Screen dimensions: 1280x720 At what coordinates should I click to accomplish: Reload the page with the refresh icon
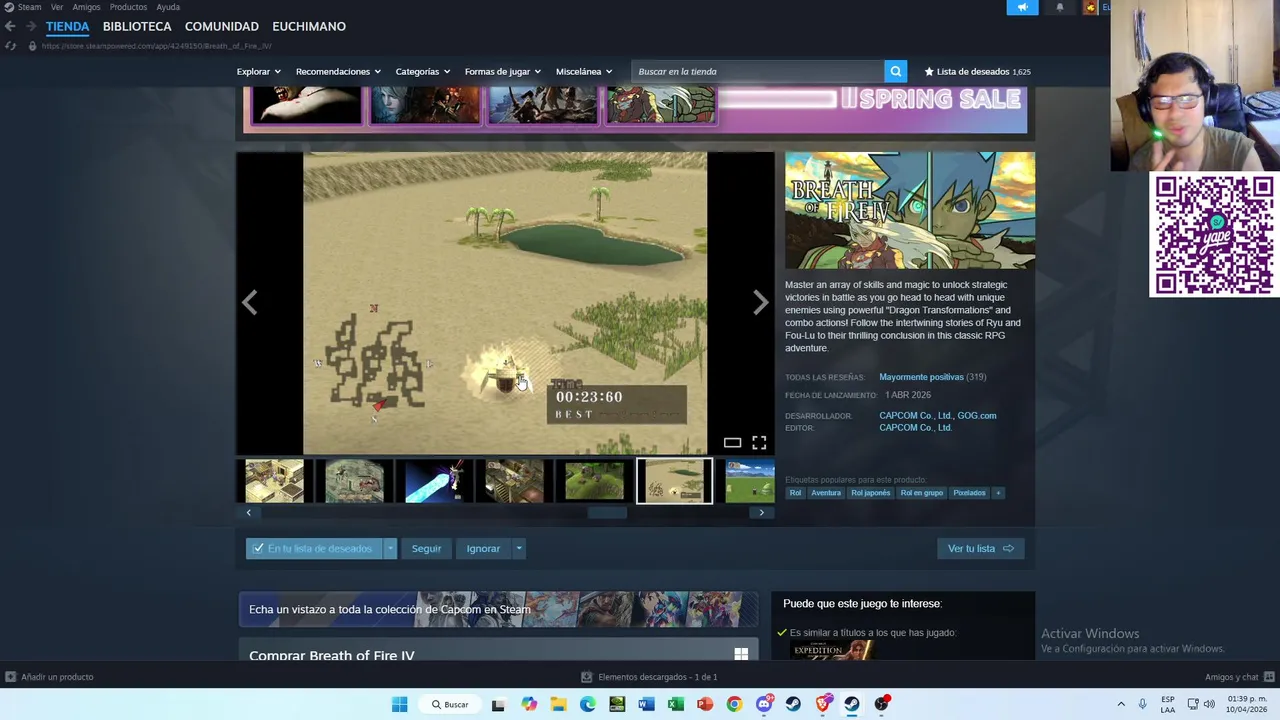10,46
